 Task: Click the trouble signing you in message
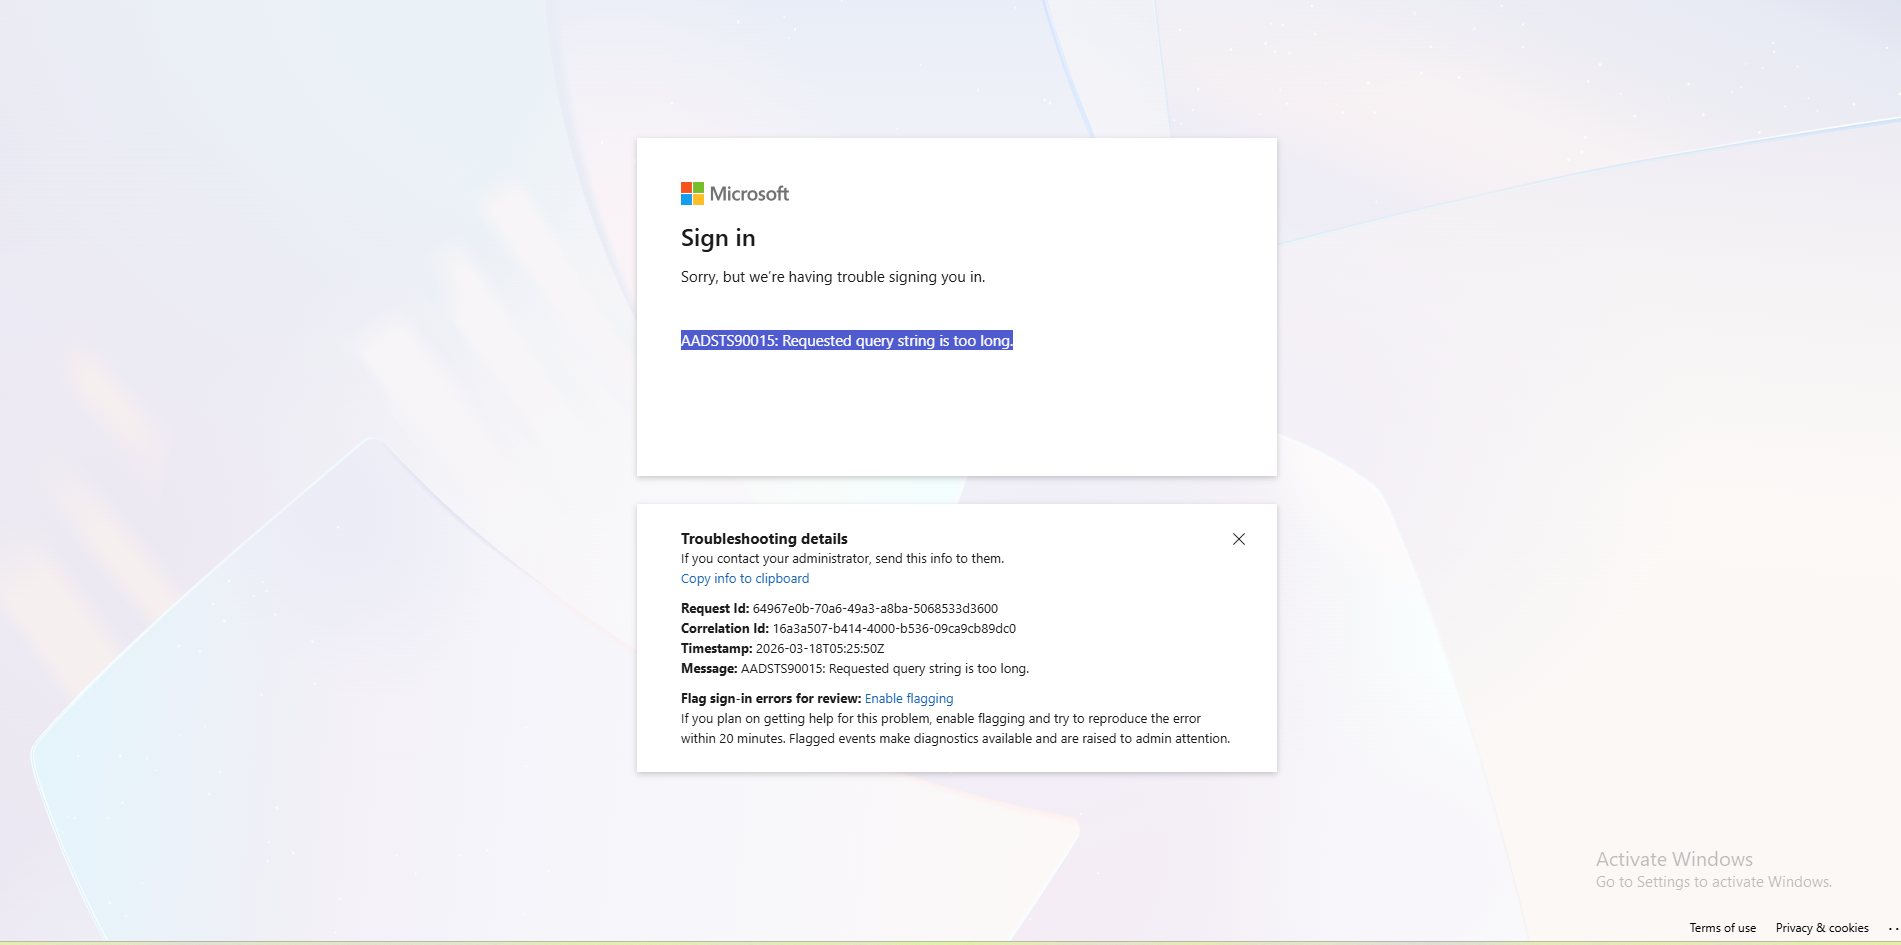832,277
